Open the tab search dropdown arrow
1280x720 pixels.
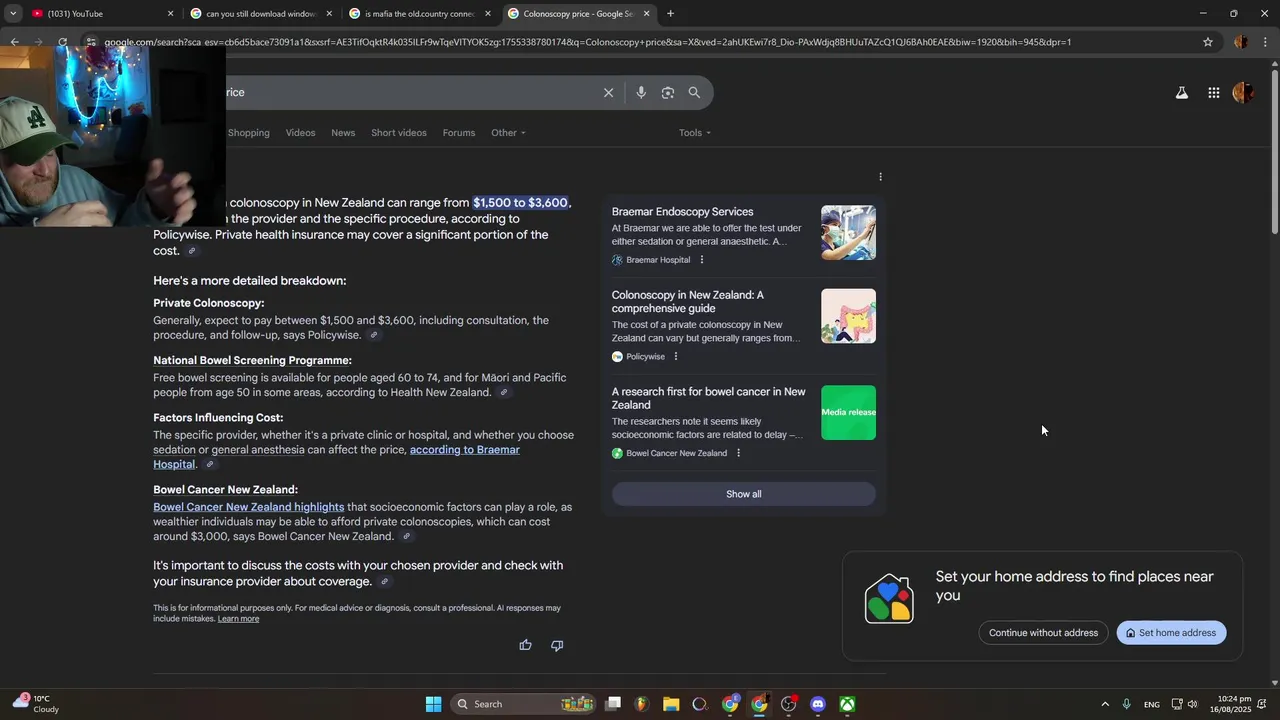[x=13, y=14]
